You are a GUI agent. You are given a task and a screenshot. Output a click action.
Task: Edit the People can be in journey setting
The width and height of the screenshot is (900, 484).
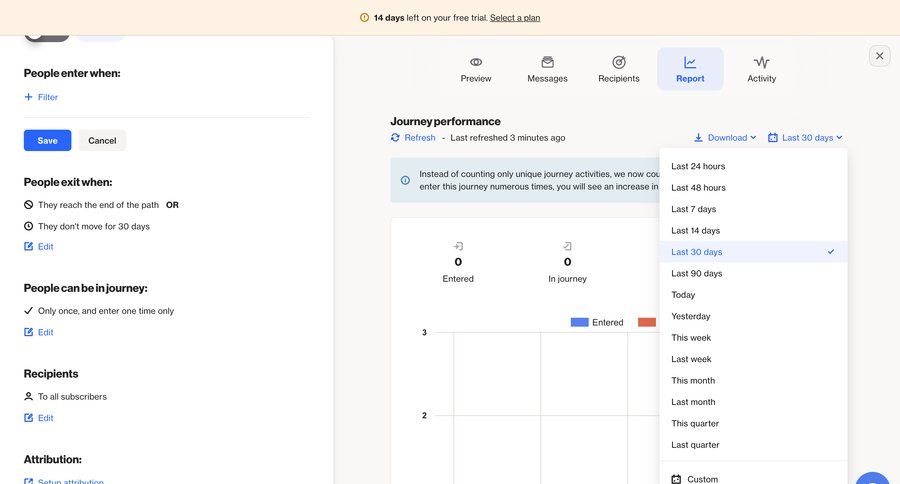pos(38,332)
